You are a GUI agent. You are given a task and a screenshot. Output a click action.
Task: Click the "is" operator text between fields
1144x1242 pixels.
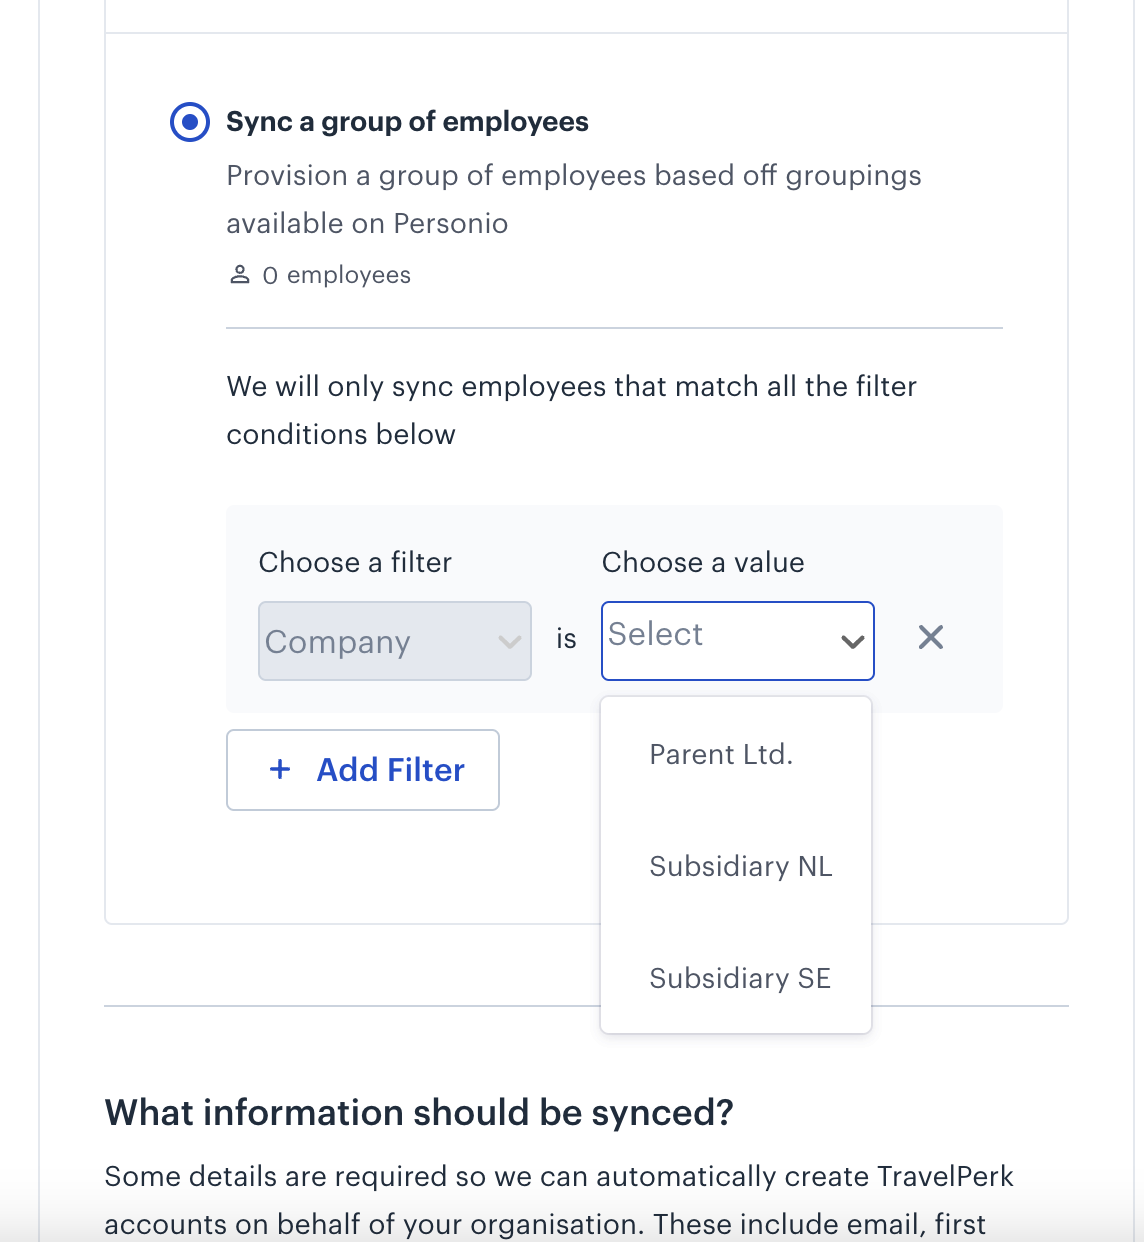tap(566, 639)
